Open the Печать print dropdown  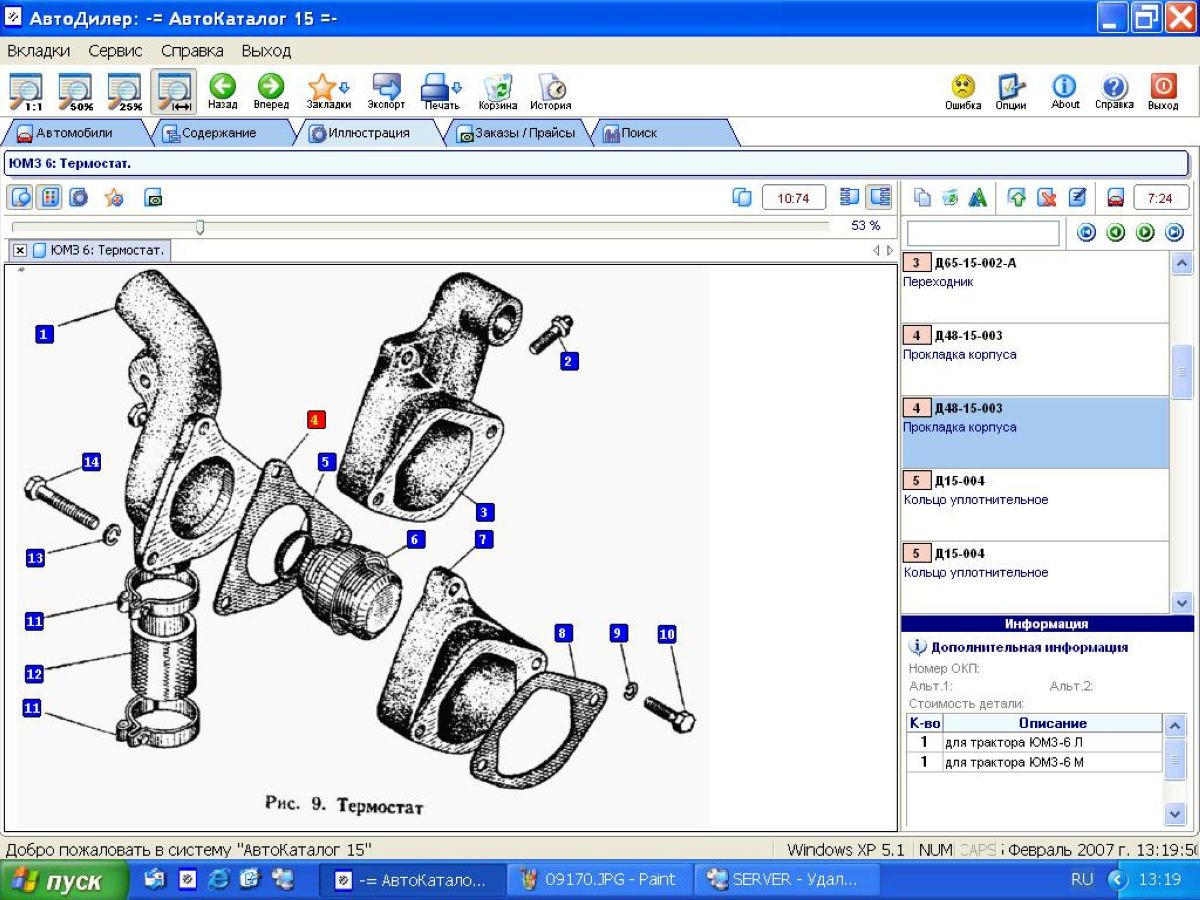[x=440, y=91]
